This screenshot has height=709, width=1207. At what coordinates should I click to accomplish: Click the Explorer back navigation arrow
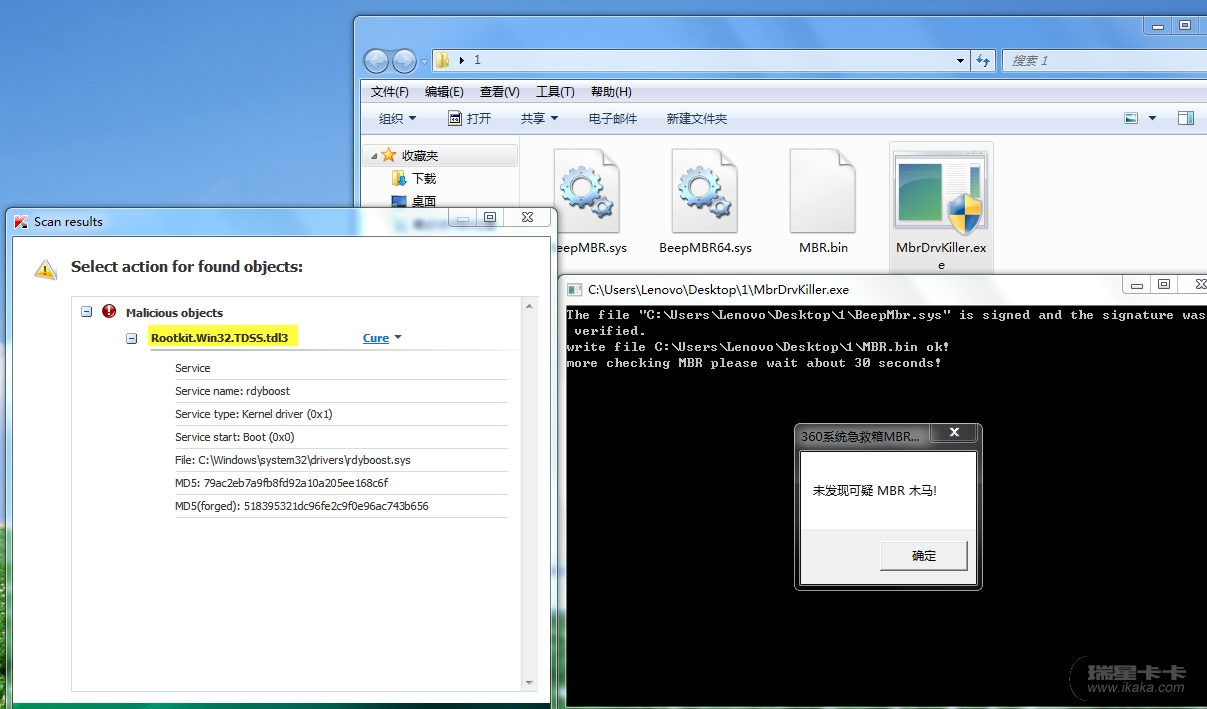376,61
